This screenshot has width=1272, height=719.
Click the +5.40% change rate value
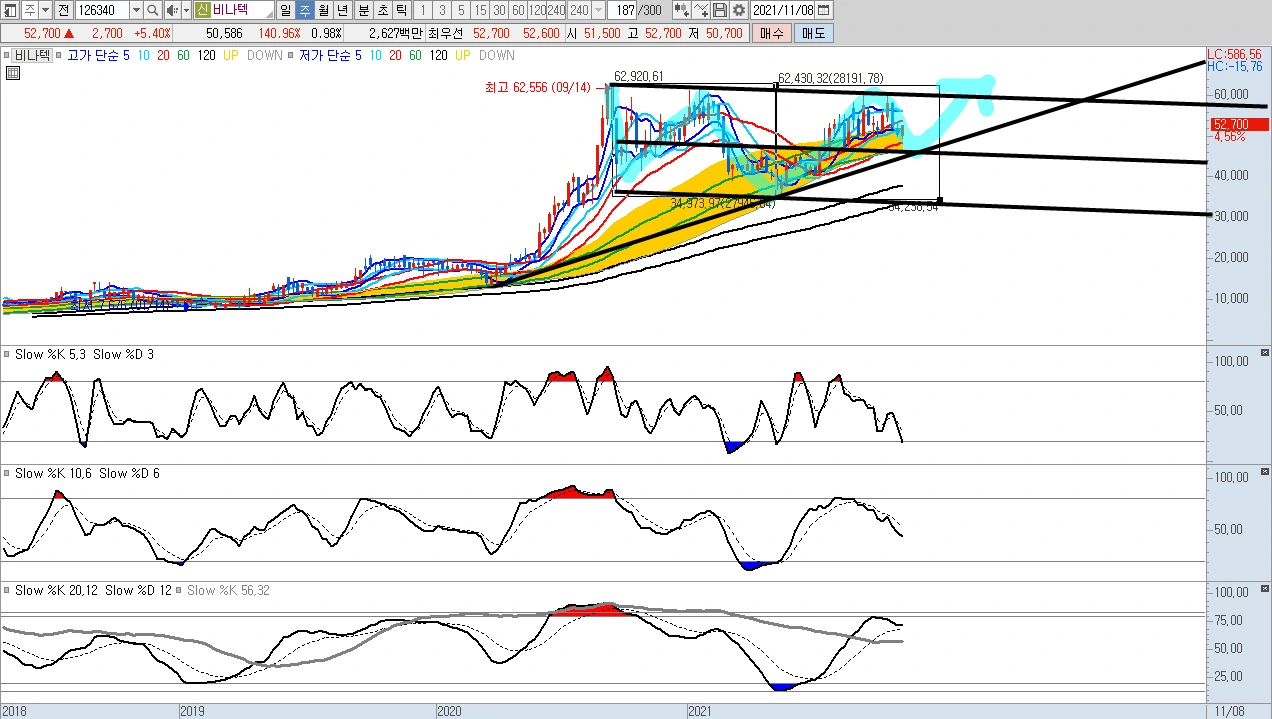point(155,33)
